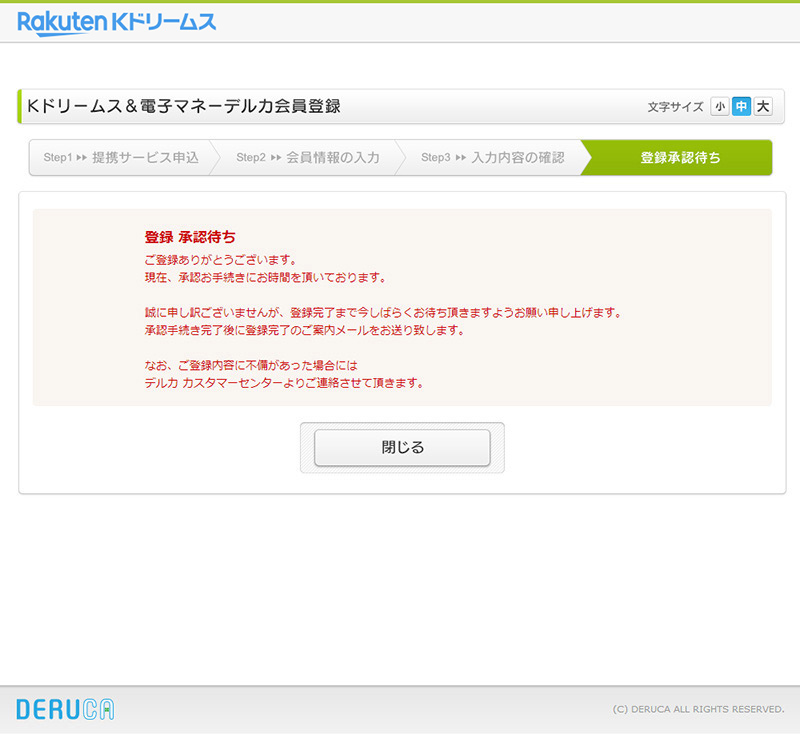Select Step3 入力内容の確認 step
This screenshot has width=800, height=734.
[x=492, y=158]
